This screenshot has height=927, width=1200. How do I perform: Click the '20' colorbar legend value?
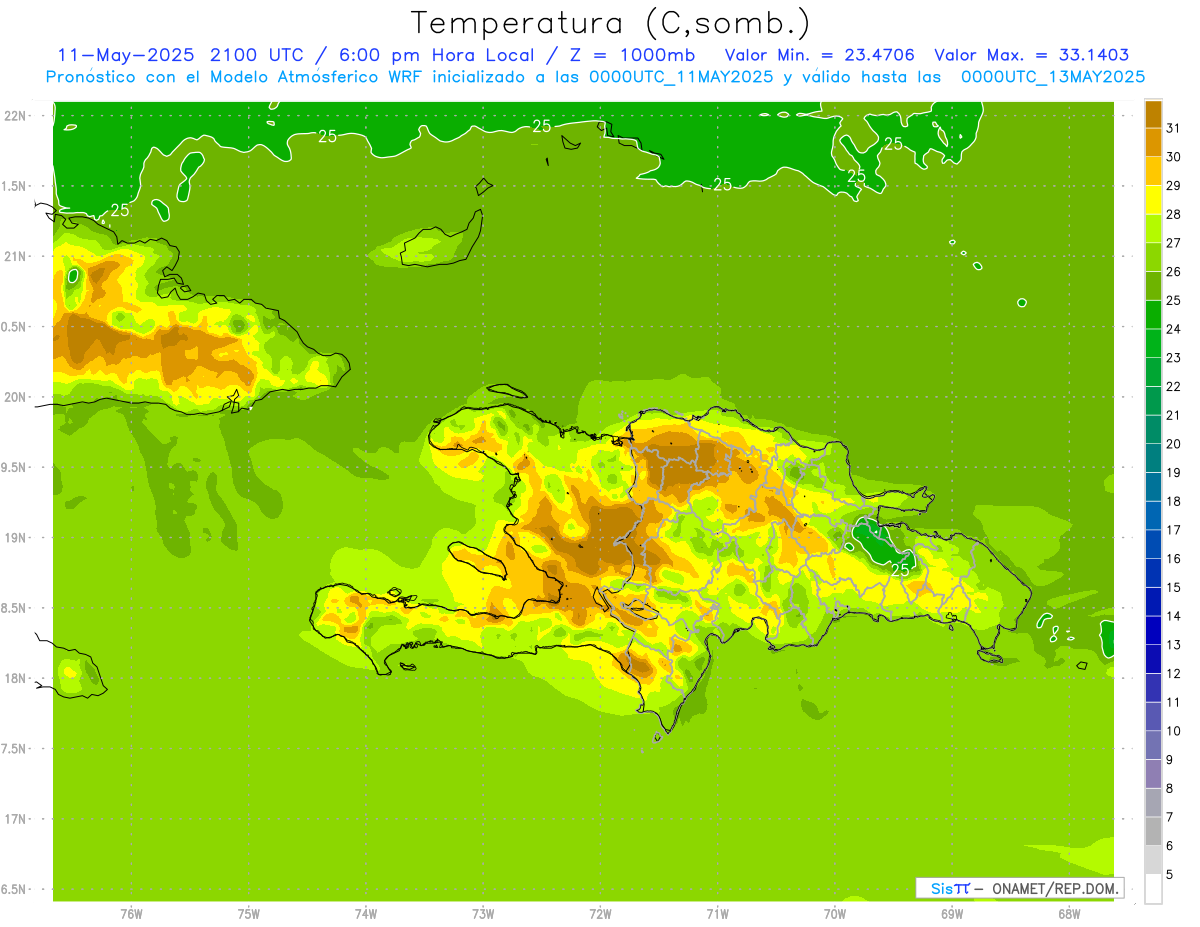pyautogui.click(x=1174, y=444)
